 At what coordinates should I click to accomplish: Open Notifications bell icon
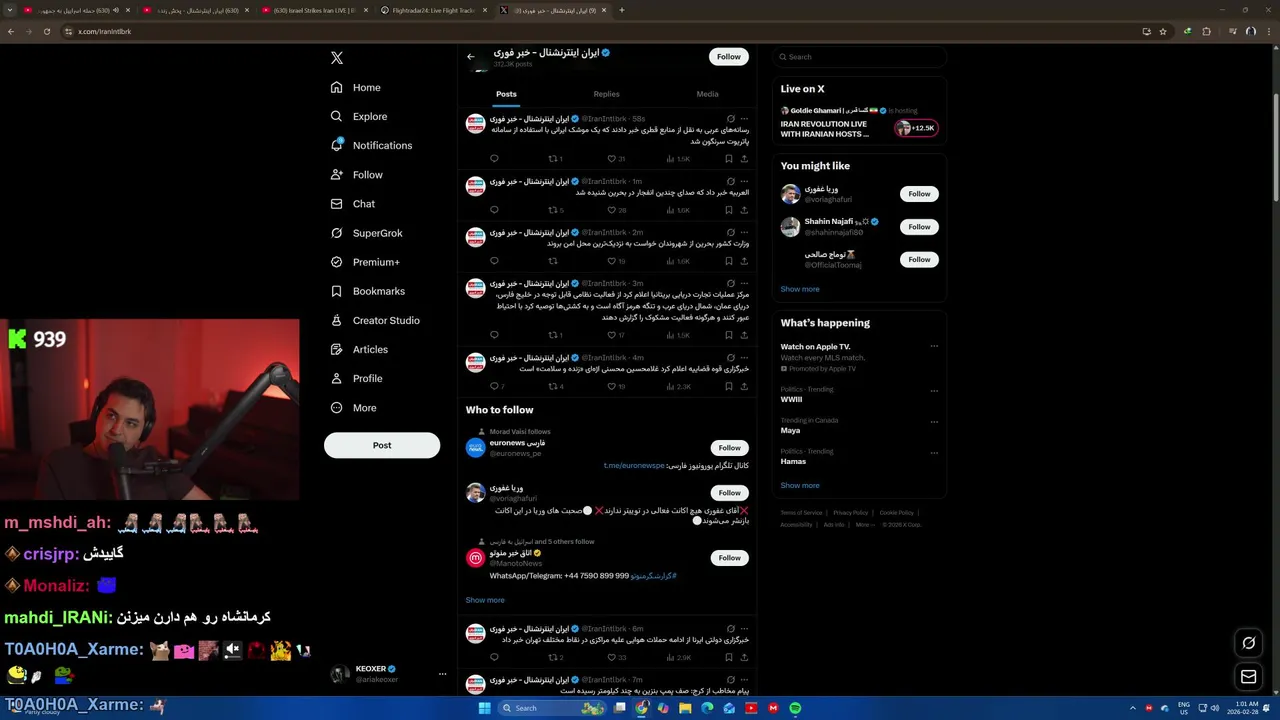click(337, 145)
